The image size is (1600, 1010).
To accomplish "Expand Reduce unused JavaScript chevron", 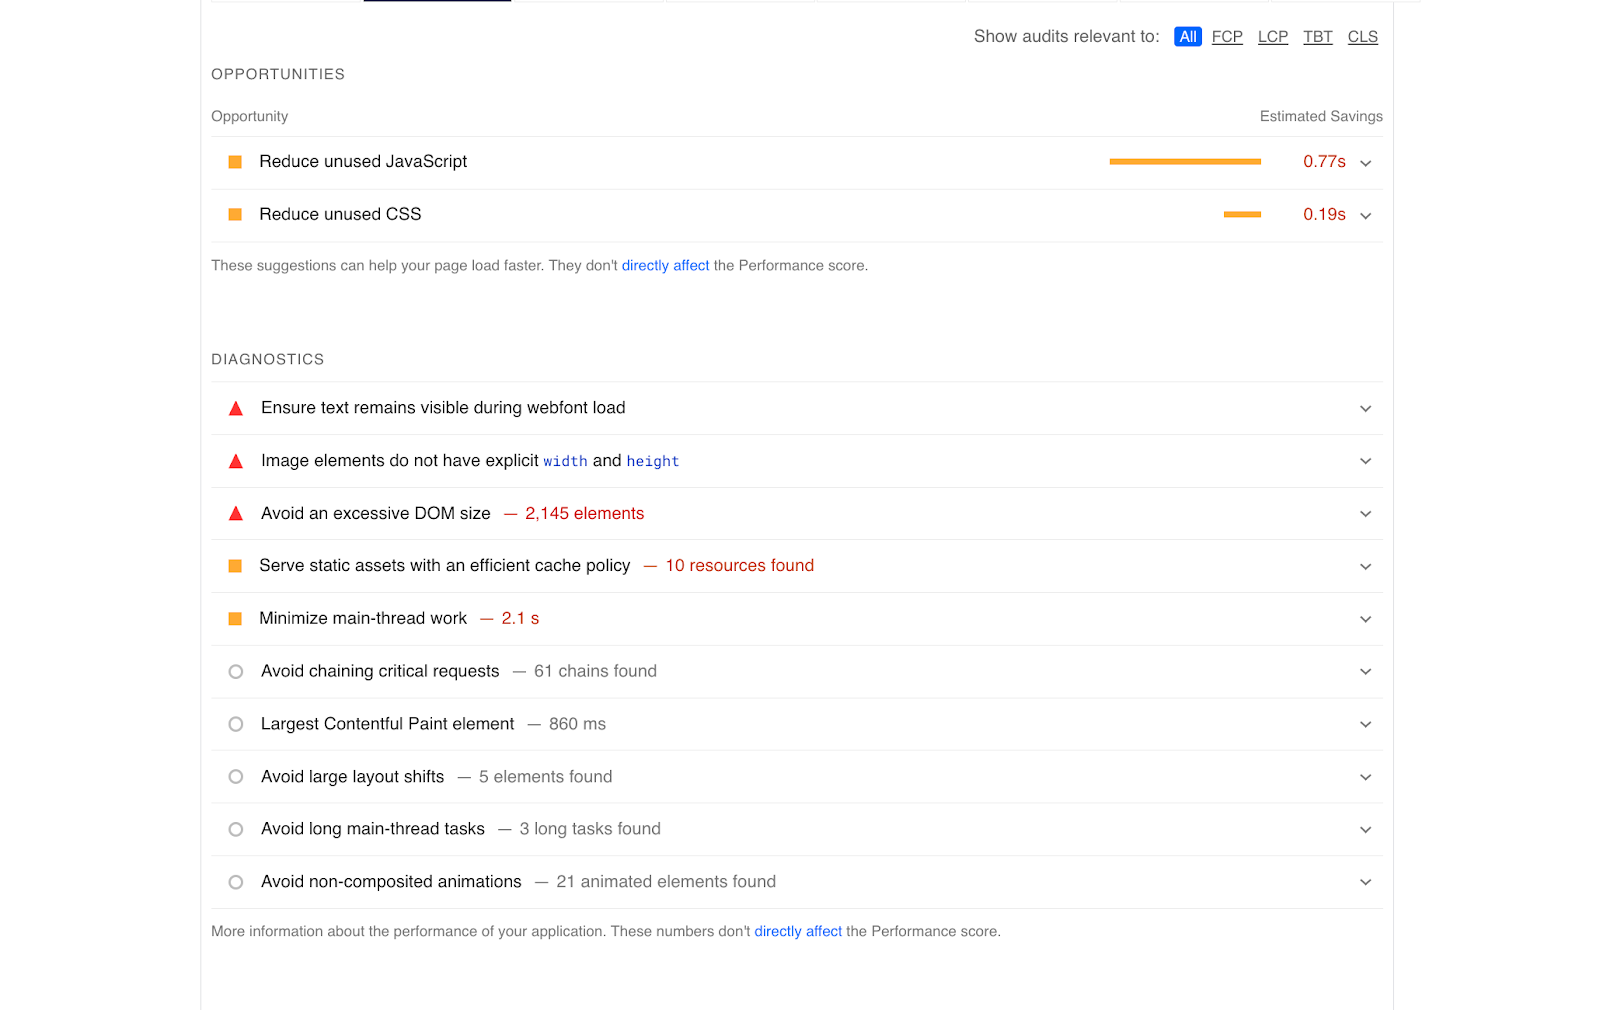I will [x=1365, y=163].
